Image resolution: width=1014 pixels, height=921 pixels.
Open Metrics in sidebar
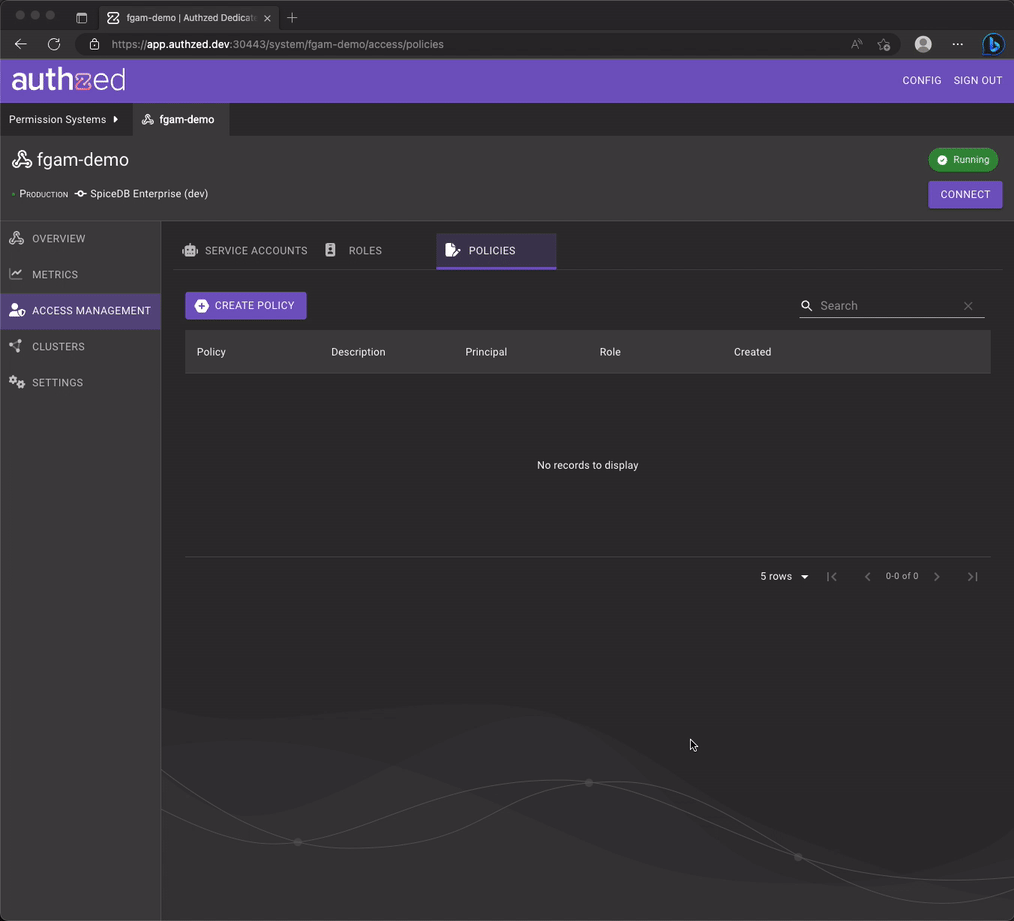[x=80, y=274]
